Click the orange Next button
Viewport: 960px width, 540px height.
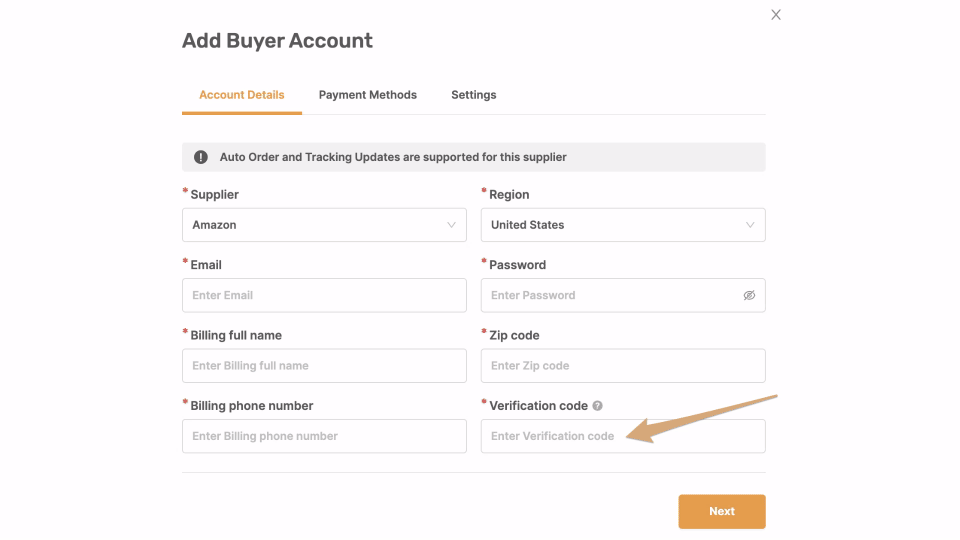(x=722, y=511)
